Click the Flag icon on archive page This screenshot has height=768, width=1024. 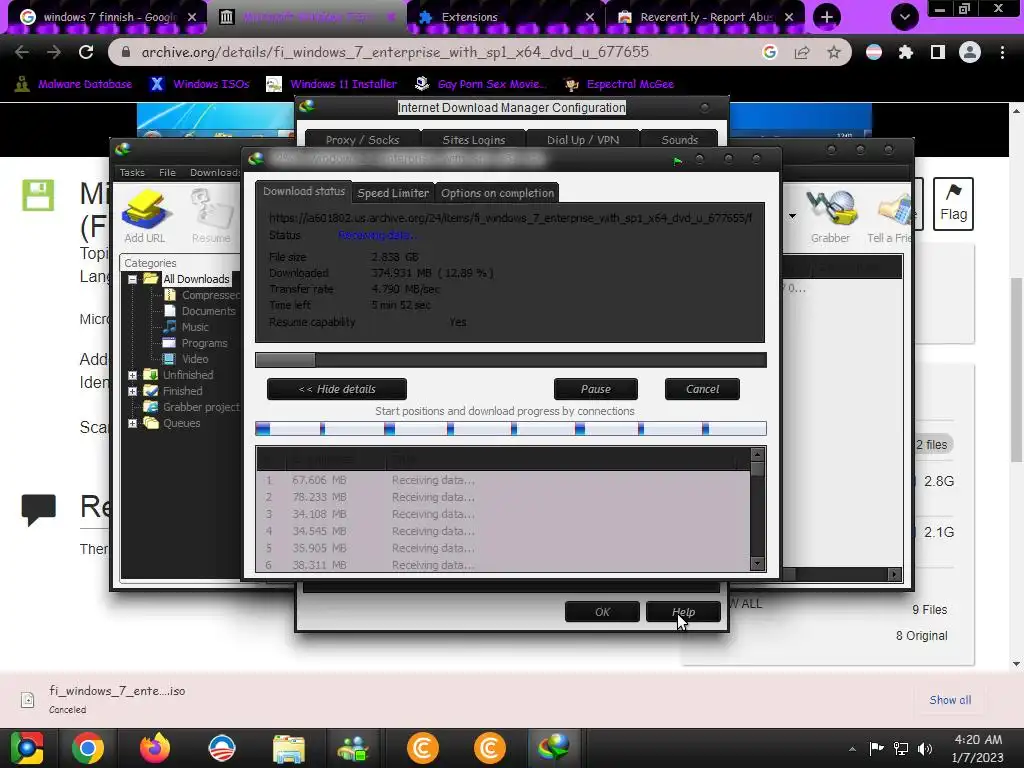click(x=953, y=204)
